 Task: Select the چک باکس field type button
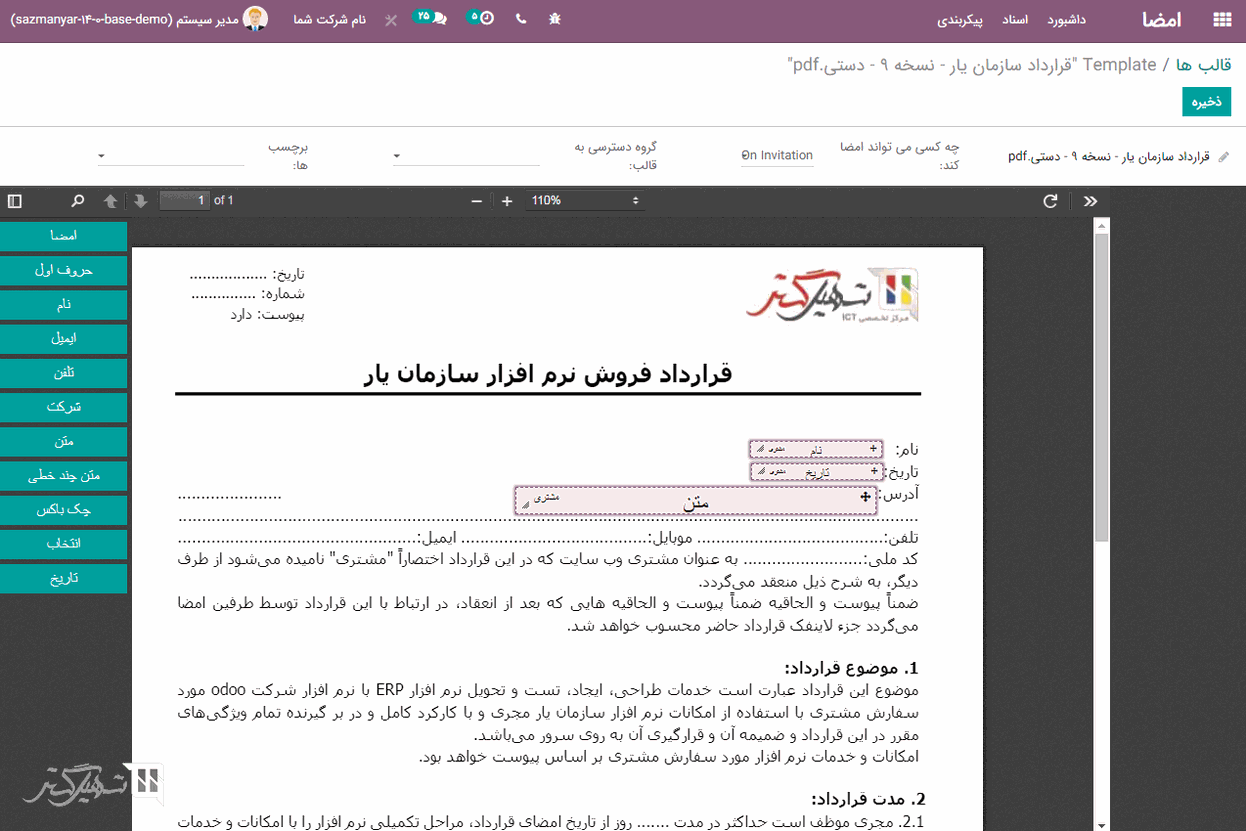click(x=64, y=510)
